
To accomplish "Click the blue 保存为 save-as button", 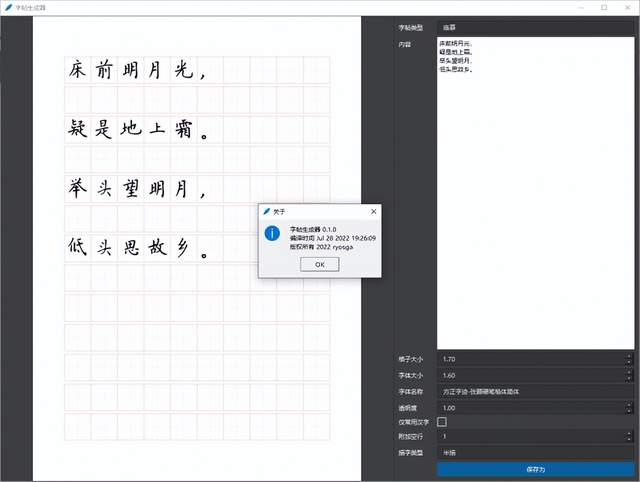I will [x=536, y=469].
